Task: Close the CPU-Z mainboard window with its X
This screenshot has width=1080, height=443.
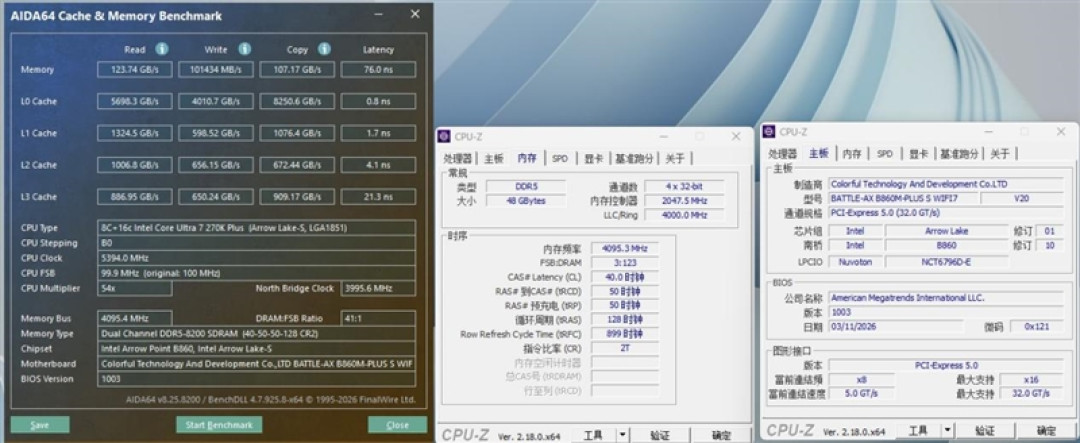Action: click(x=1061, y=132)
